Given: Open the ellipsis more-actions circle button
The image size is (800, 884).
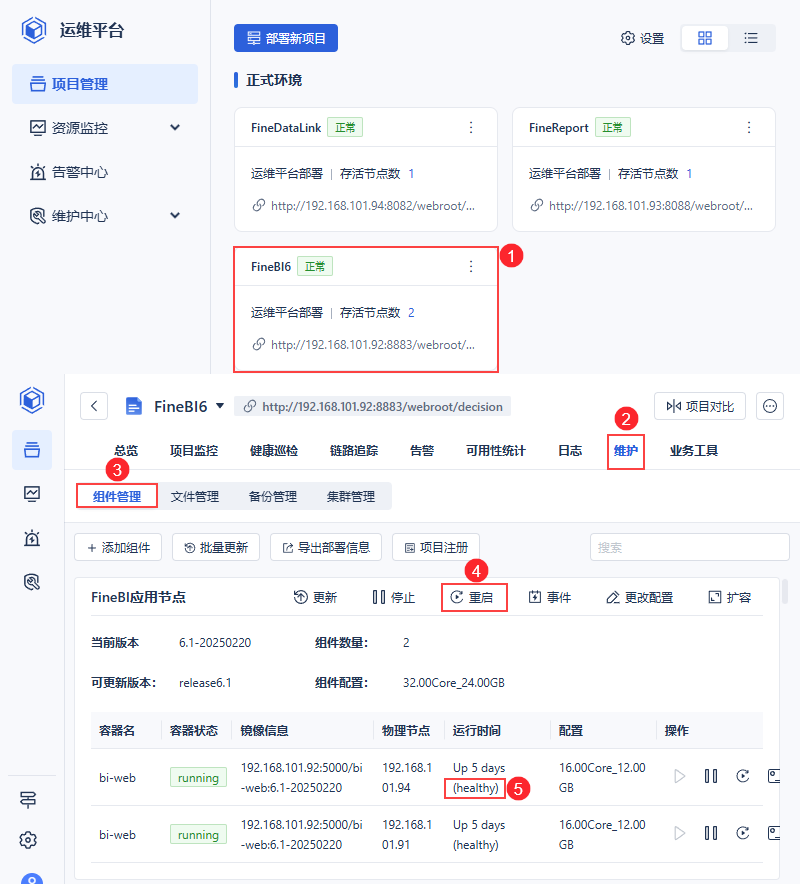Looking at the screenshot, I should 770,406.
